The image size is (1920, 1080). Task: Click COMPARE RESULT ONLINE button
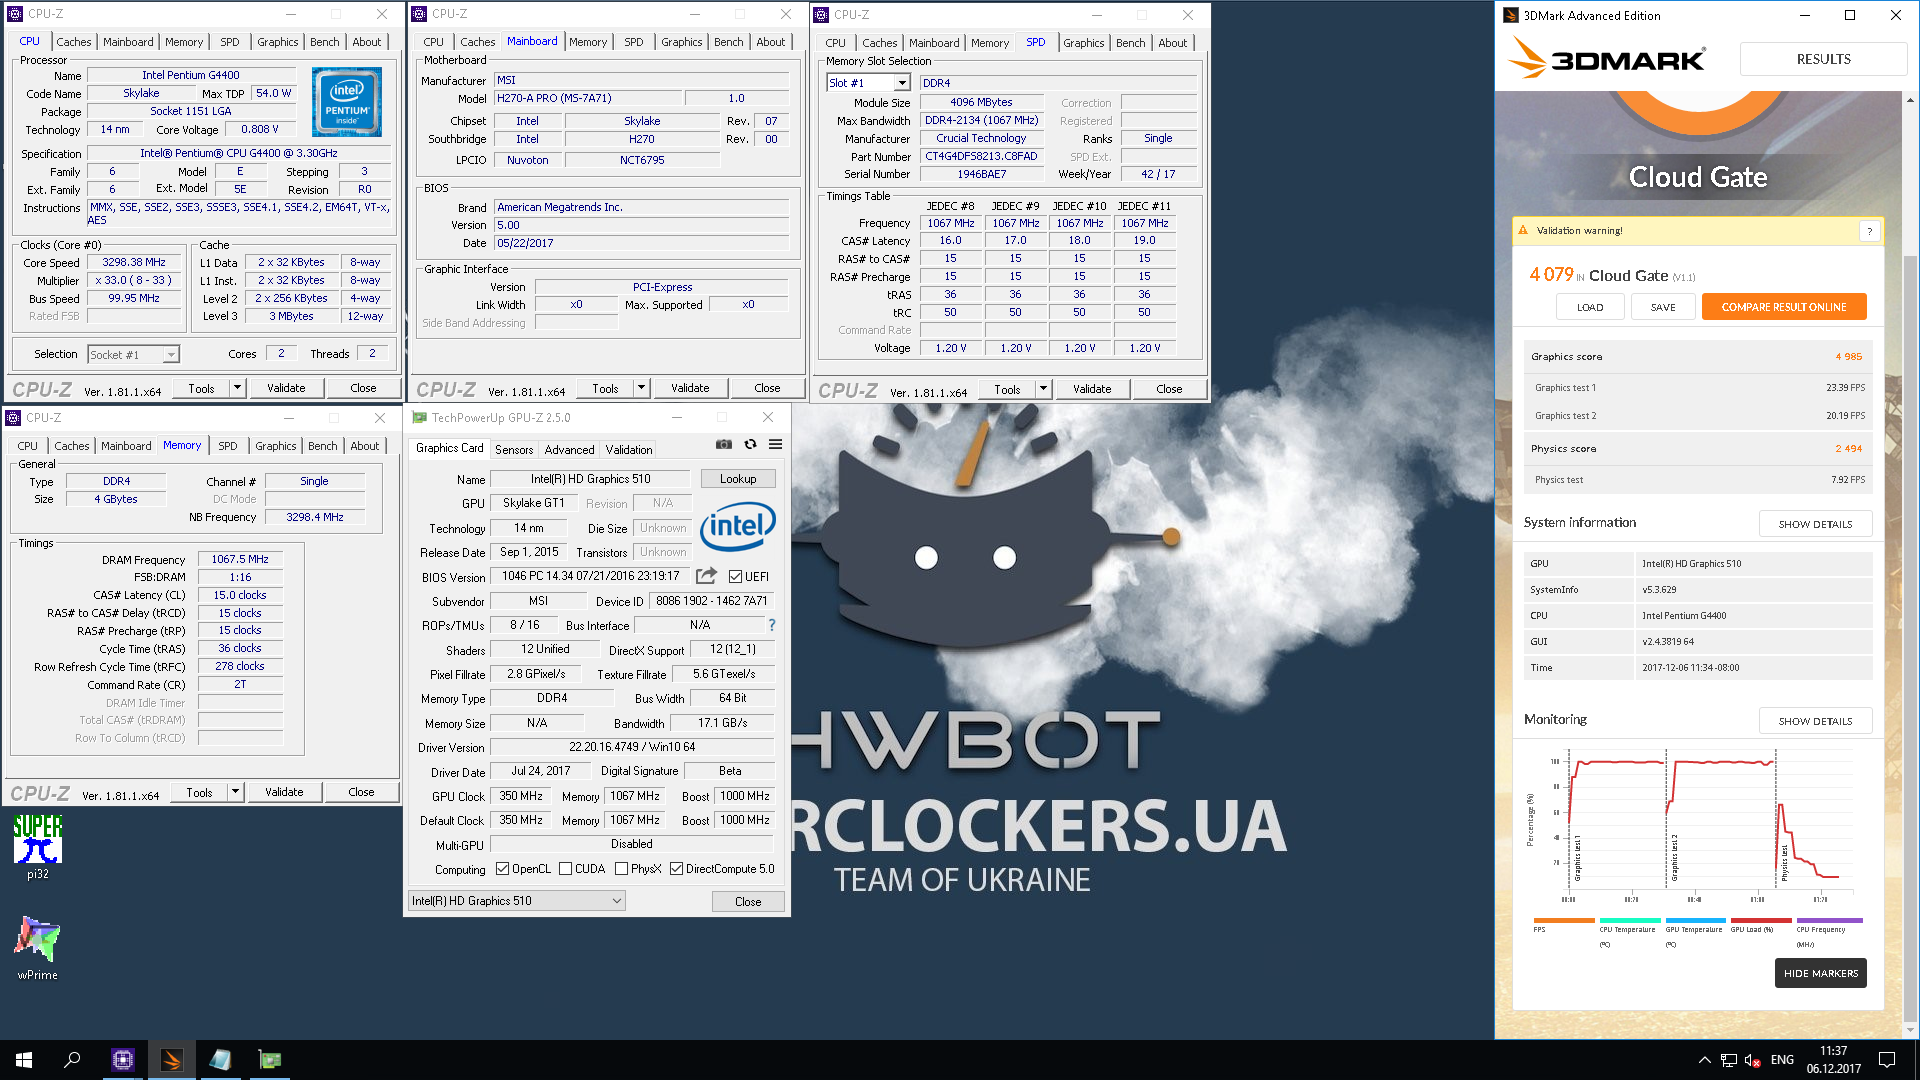coord(1784,307)
